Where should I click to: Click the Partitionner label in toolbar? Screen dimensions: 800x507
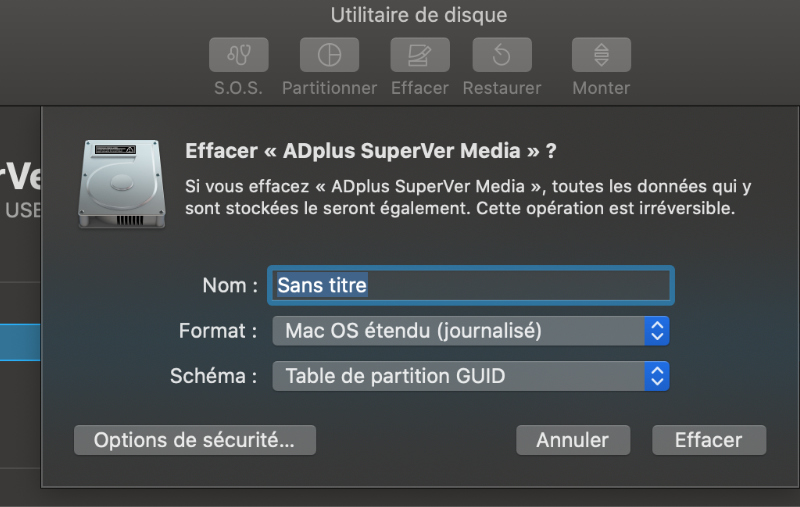click(330, 88)
